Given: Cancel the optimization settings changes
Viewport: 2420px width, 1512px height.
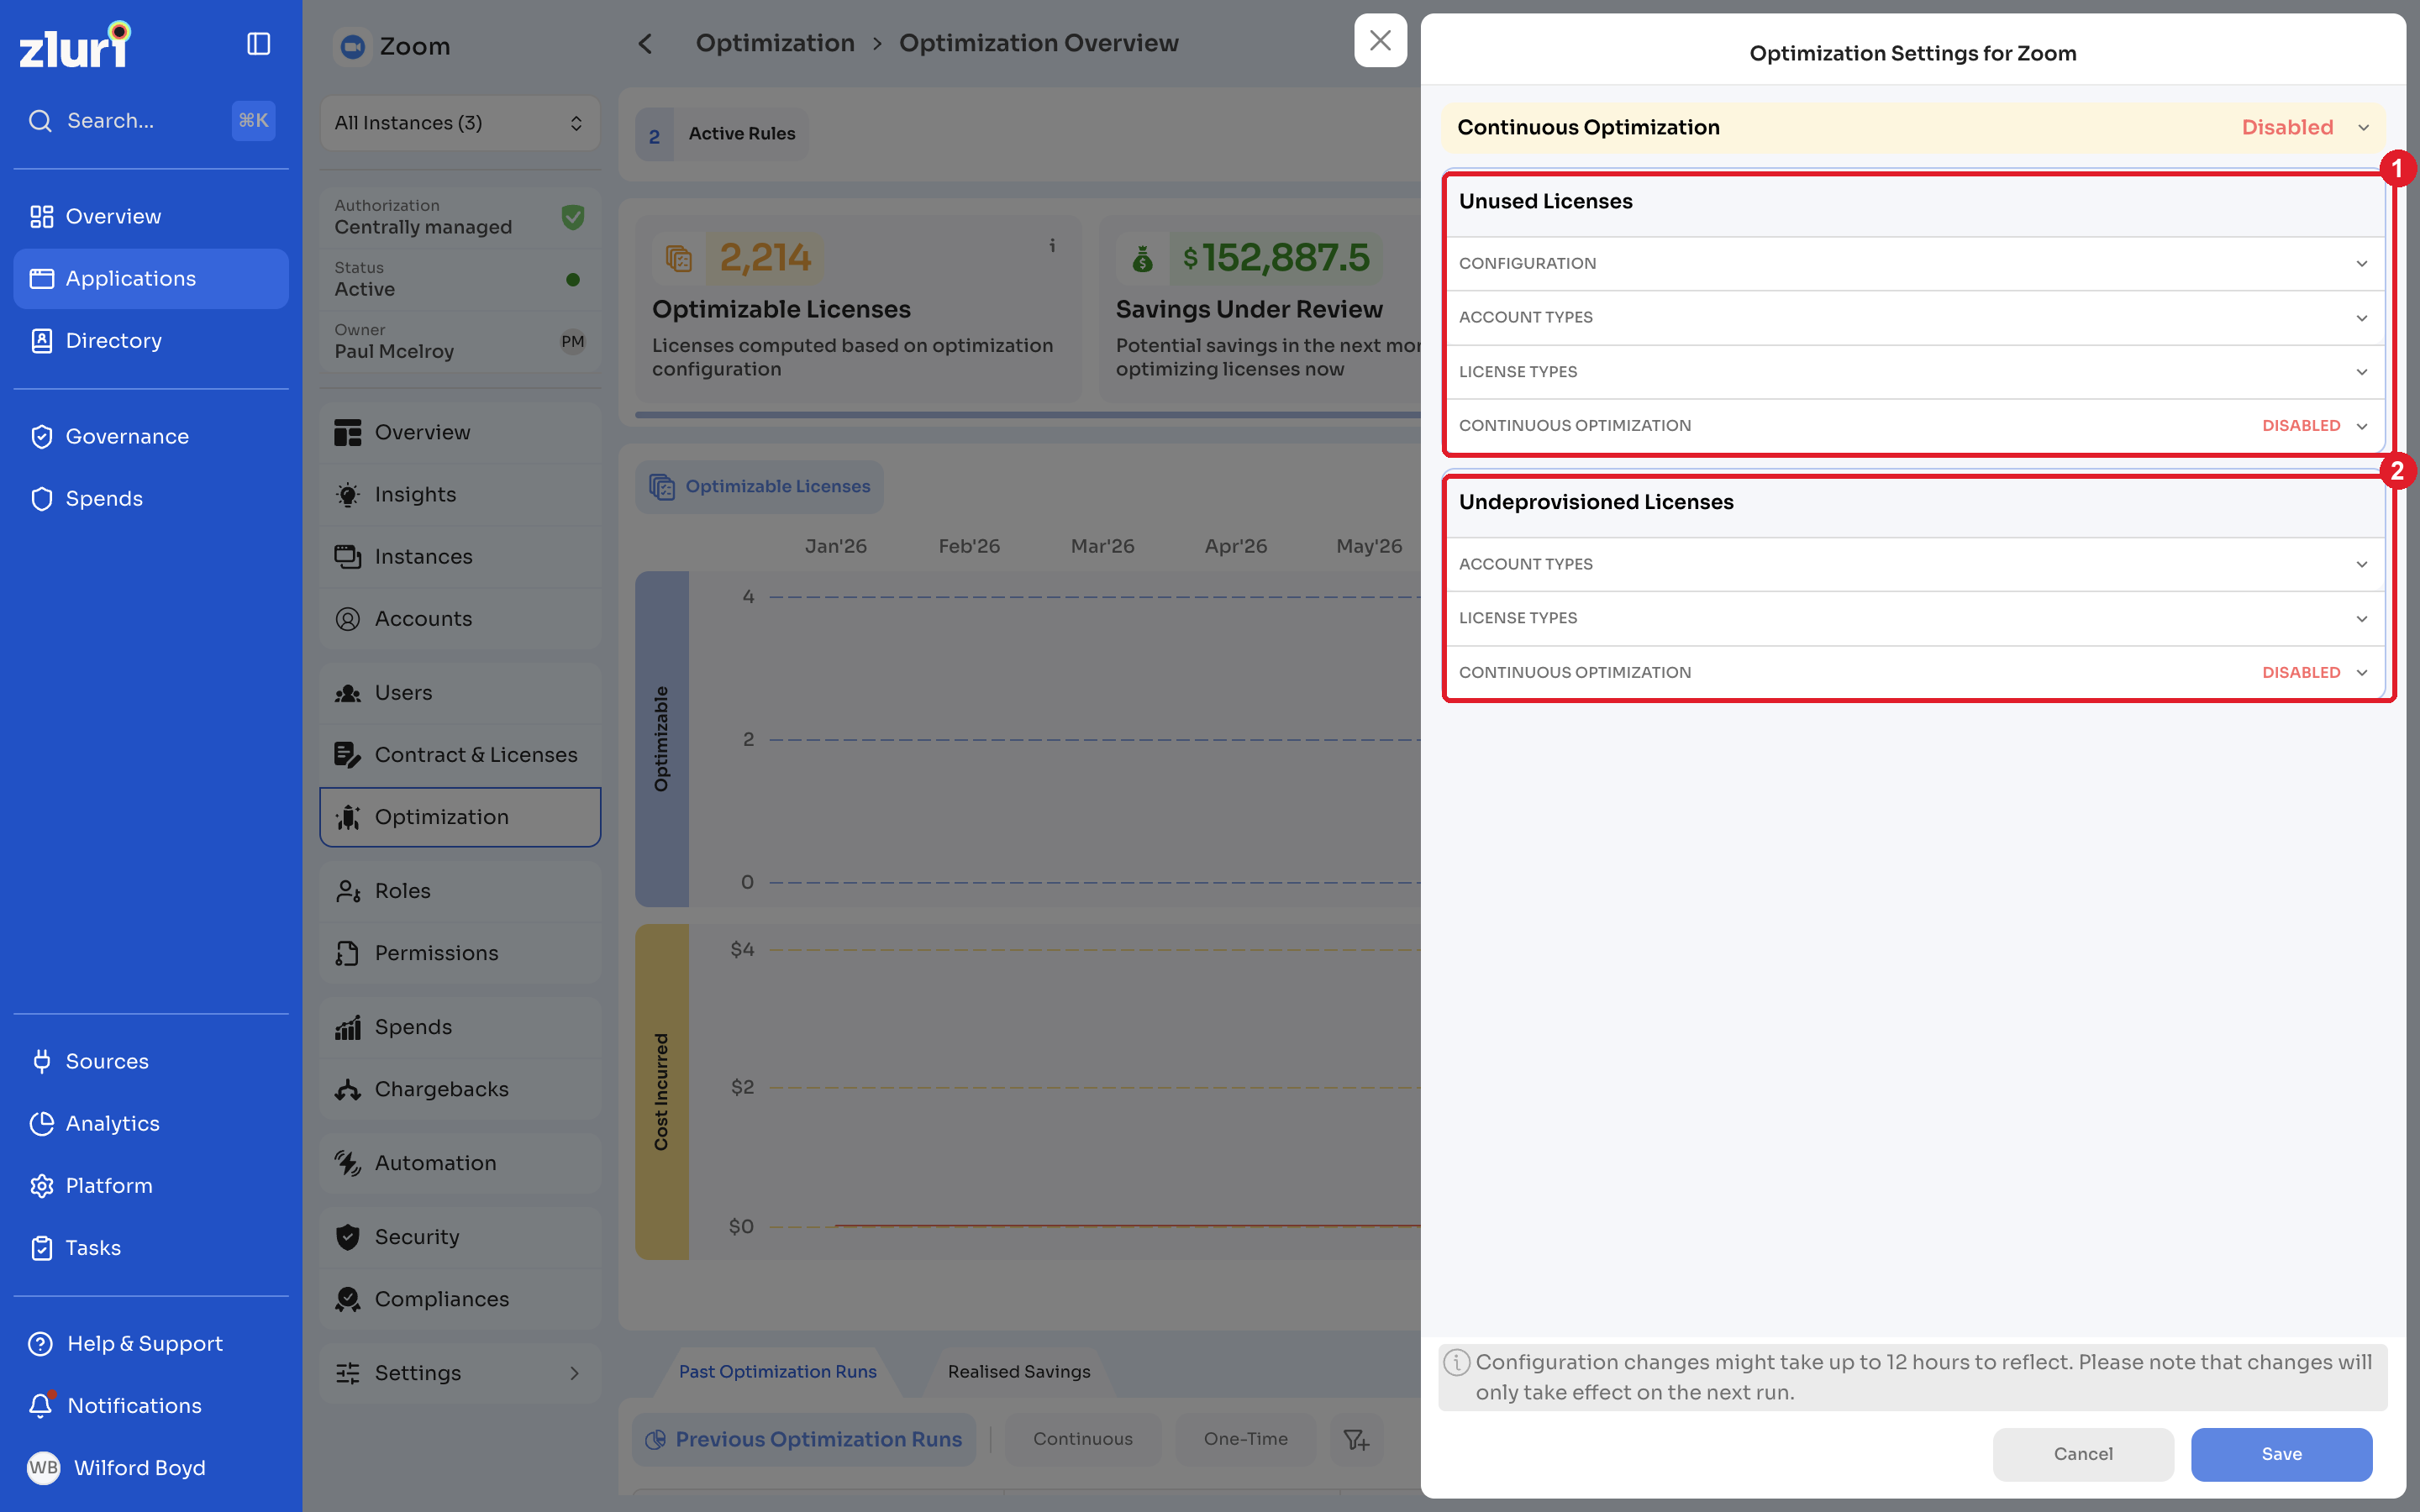Looking at the screenshot, I should point(2083,1454).
